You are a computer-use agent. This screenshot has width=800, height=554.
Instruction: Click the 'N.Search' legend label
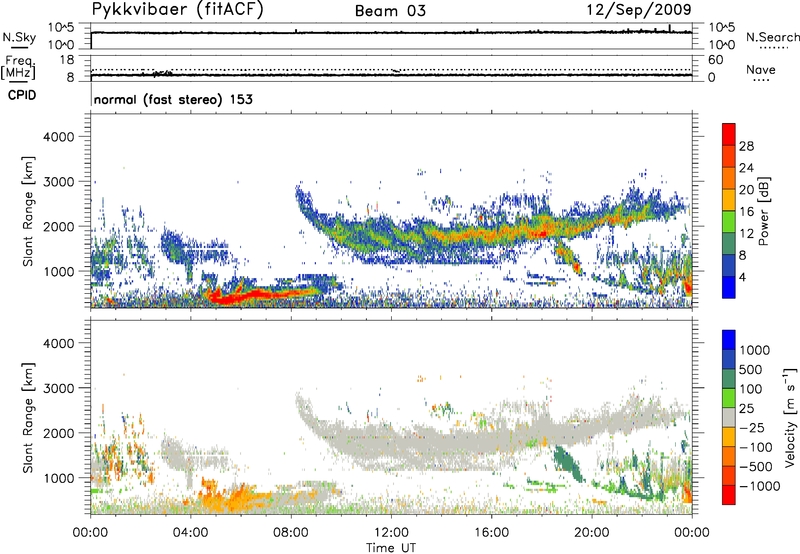[773, 37]
